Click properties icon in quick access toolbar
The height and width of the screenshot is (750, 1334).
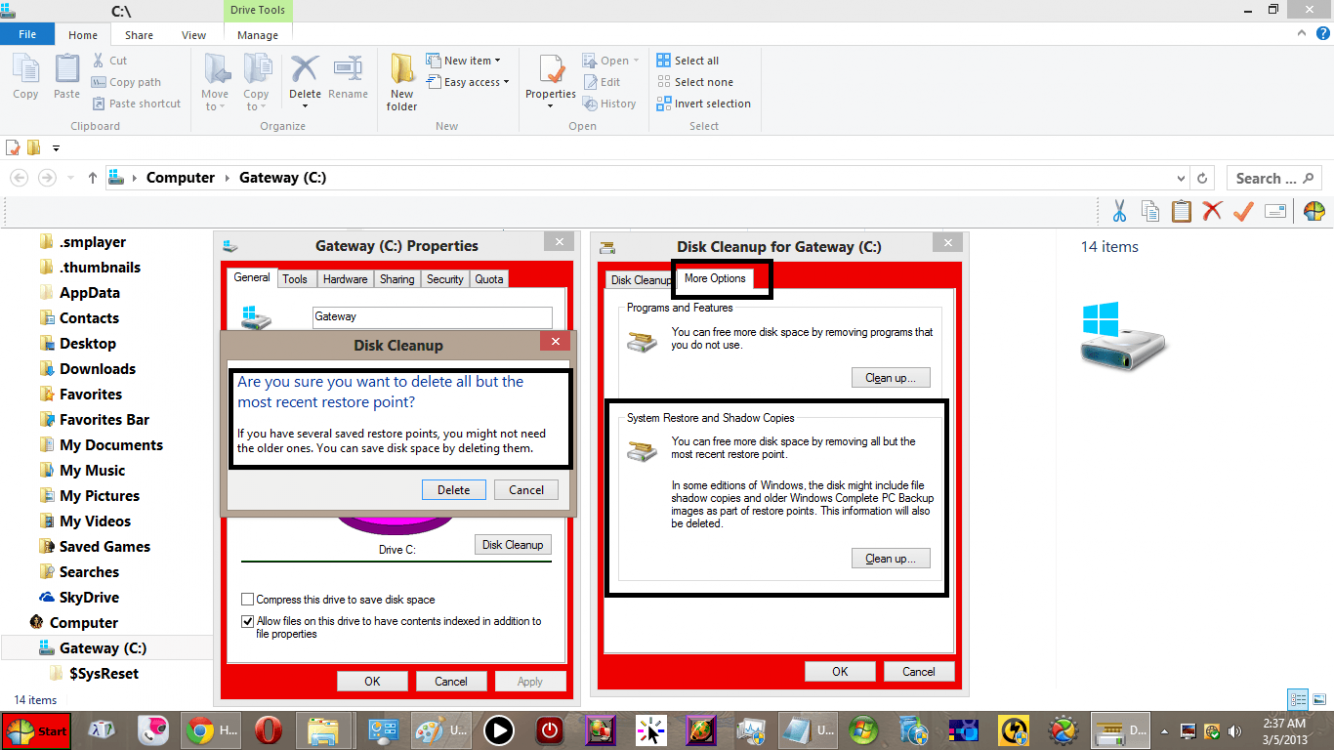13,148
